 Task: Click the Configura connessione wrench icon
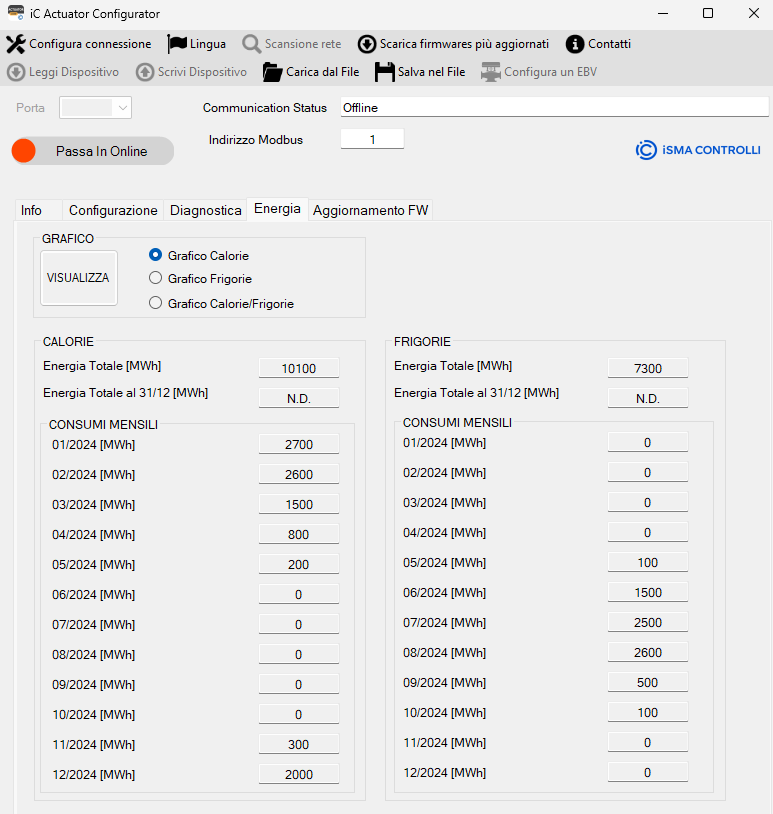[16, 44]
